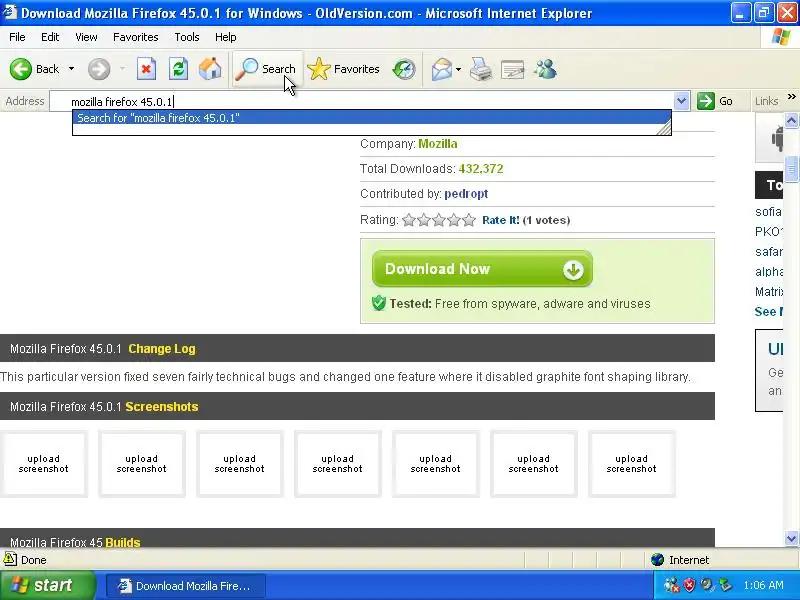This screenshot has height=600, width=800.
Task: Click the Builds section heading
Action: tap(122, 542)
